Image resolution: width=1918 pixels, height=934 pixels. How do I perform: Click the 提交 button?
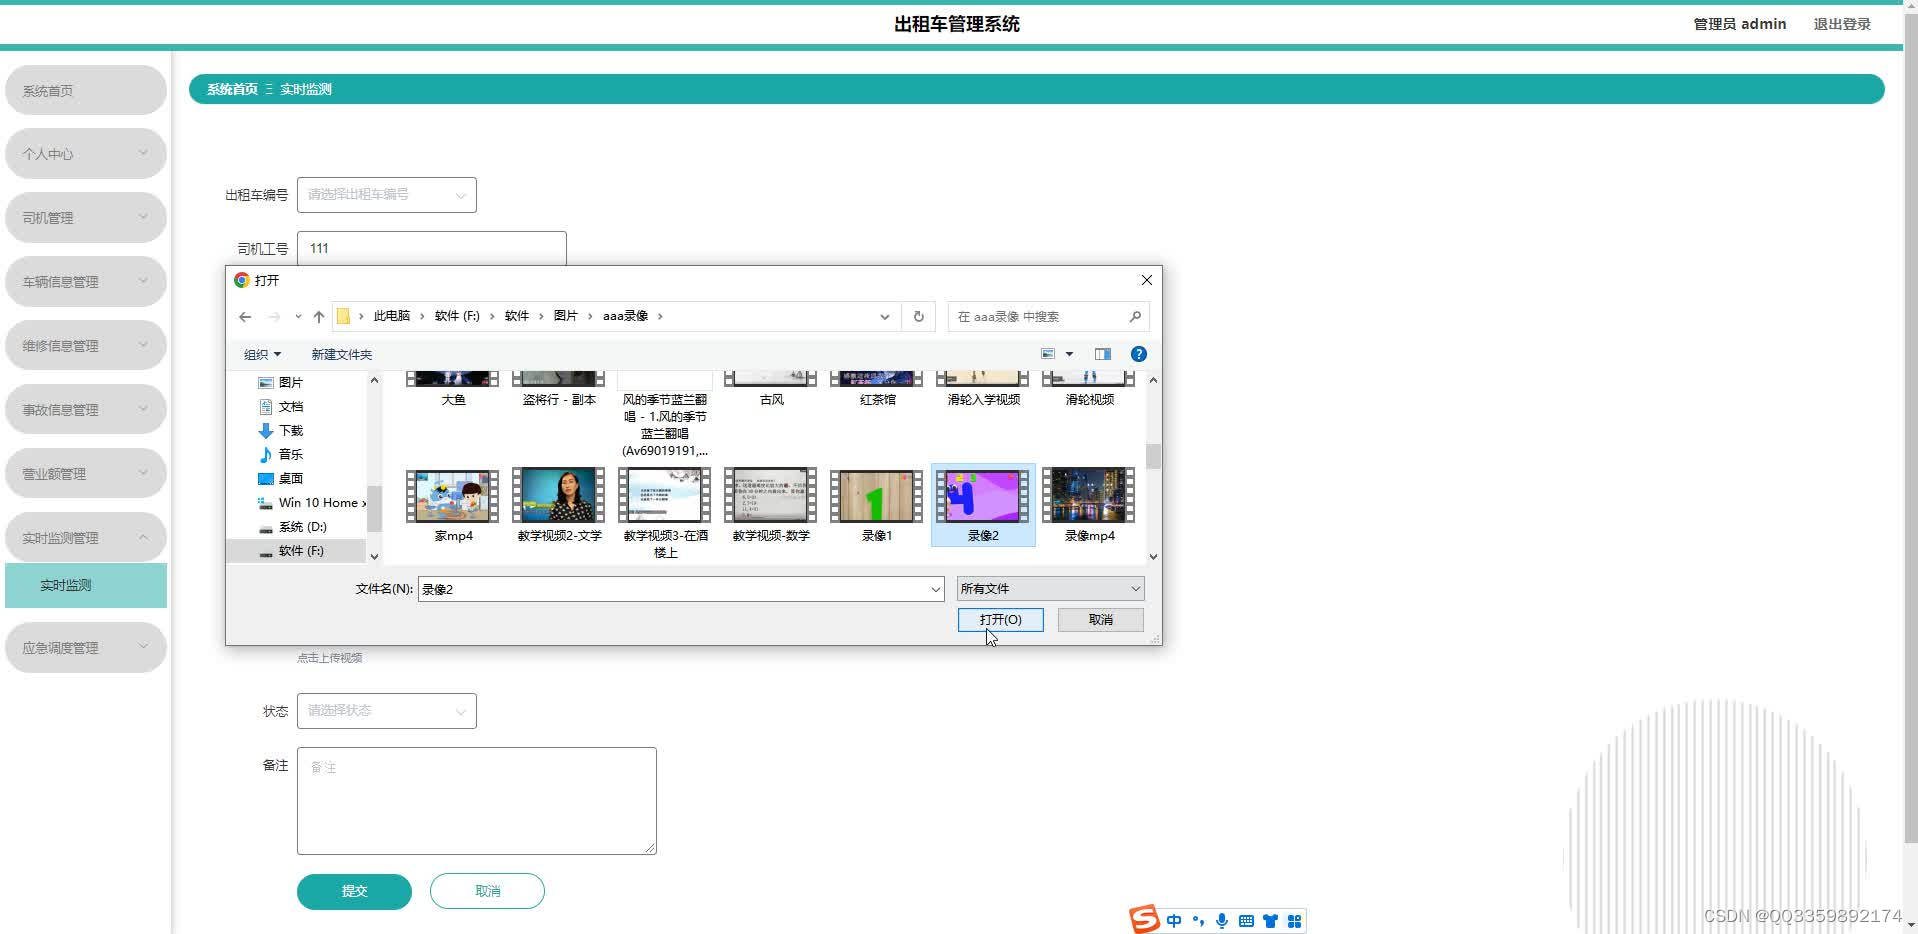coord(354,891)
